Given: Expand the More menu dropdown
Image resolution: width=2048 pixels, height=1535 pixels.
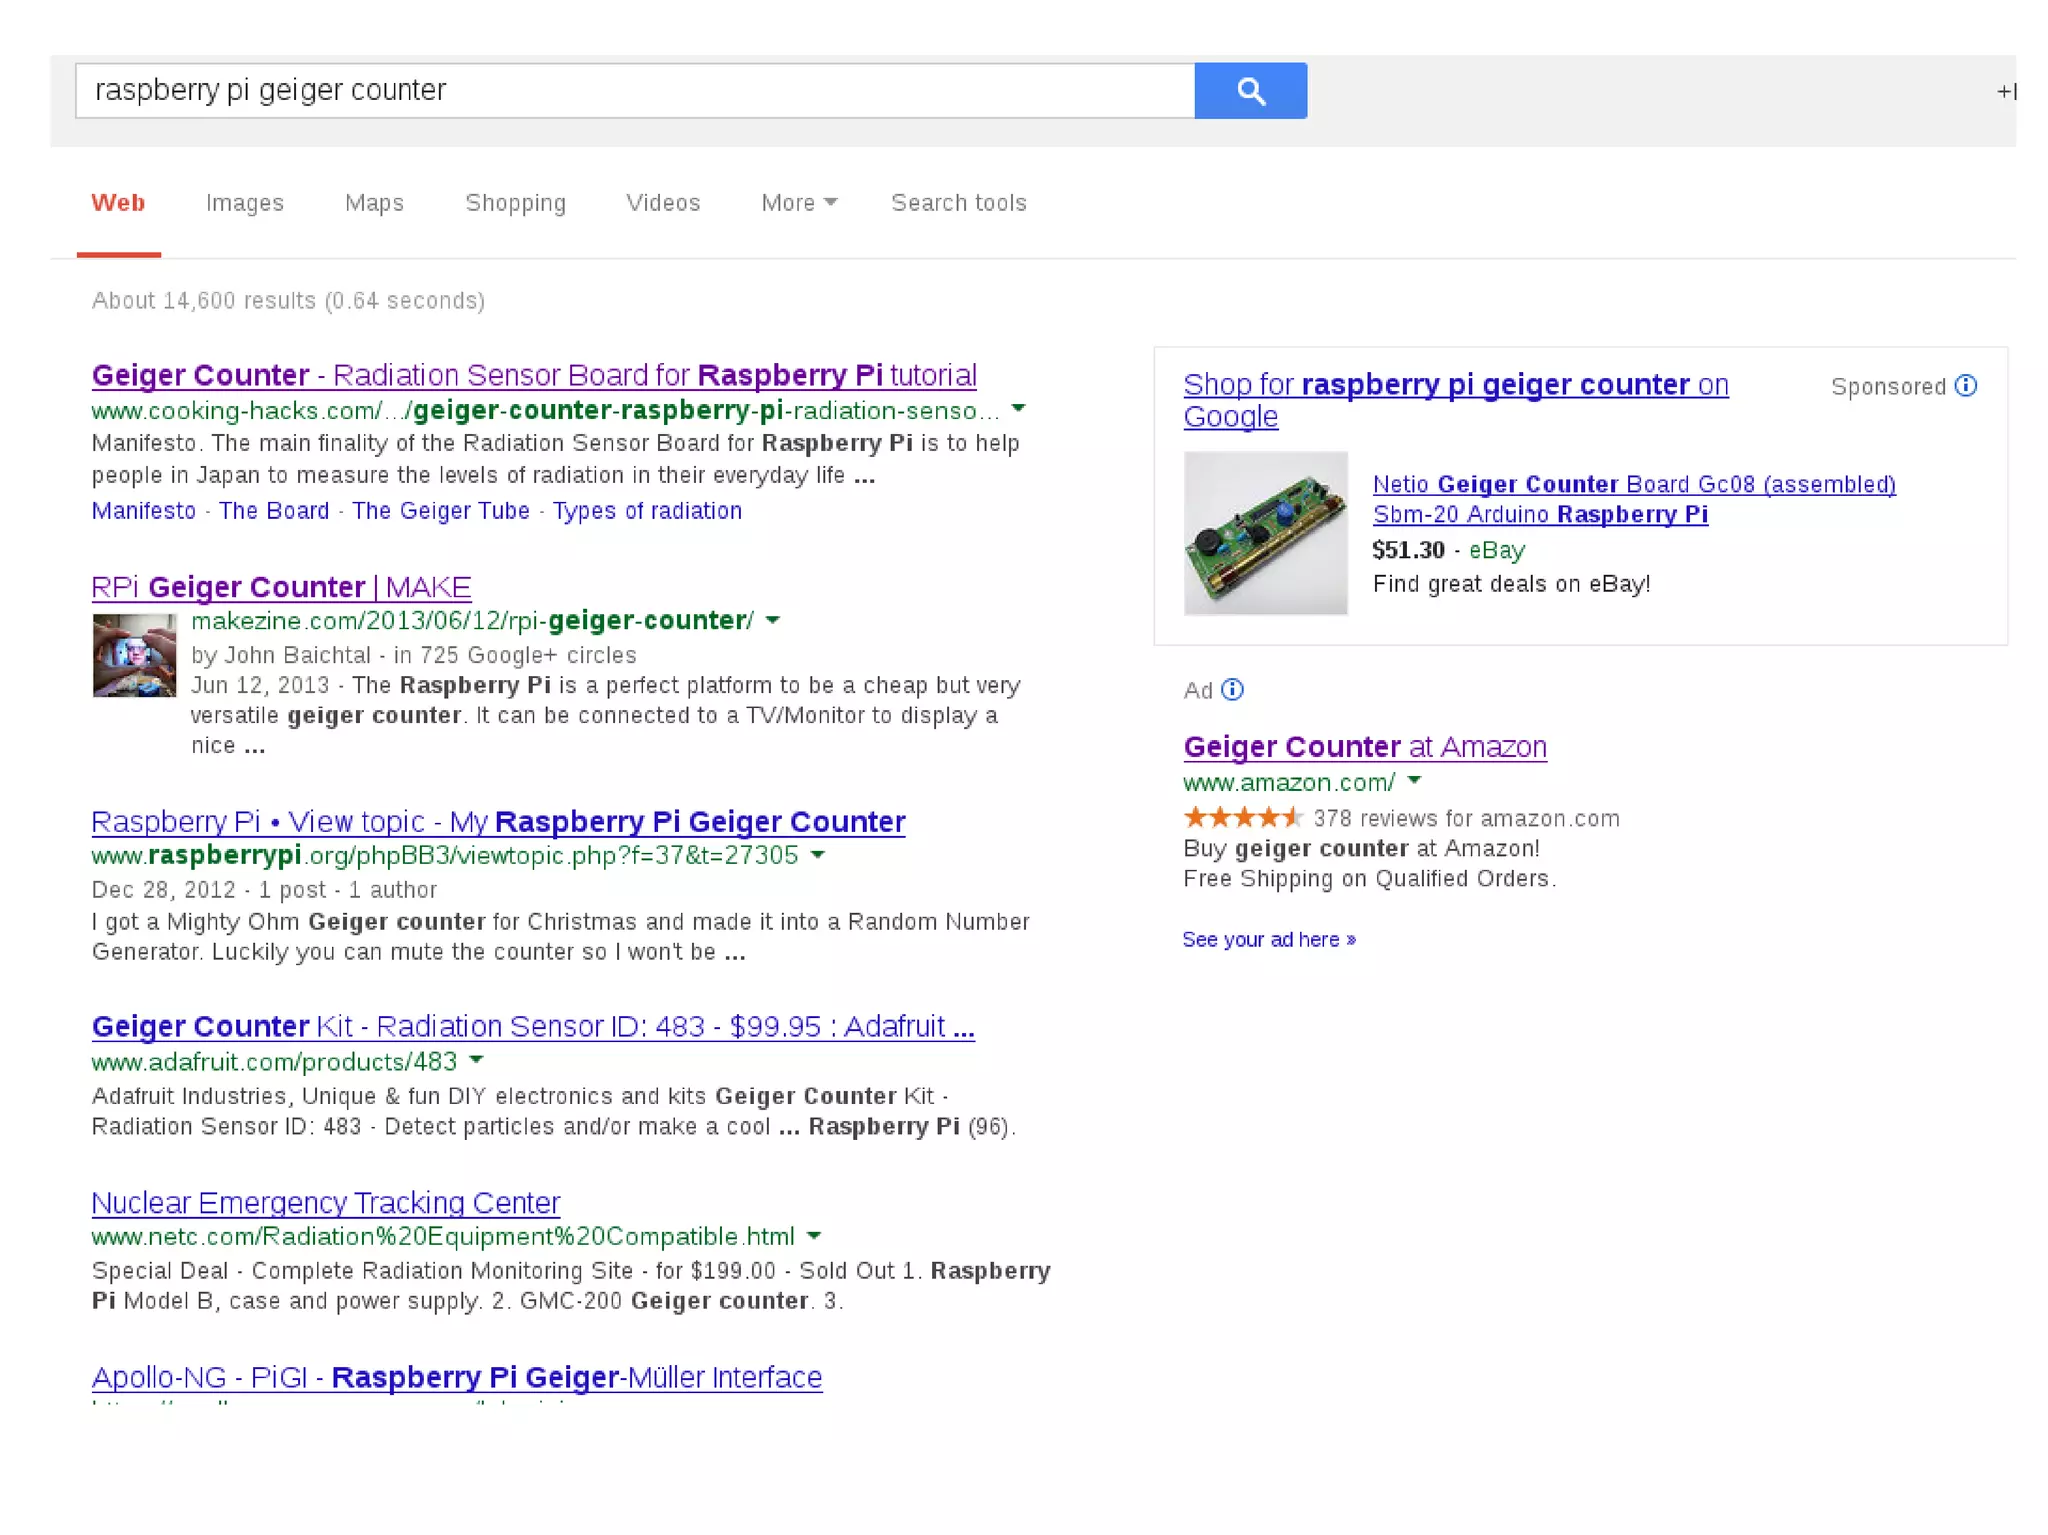Looking at the screenshot, I should tap(798, 203).
